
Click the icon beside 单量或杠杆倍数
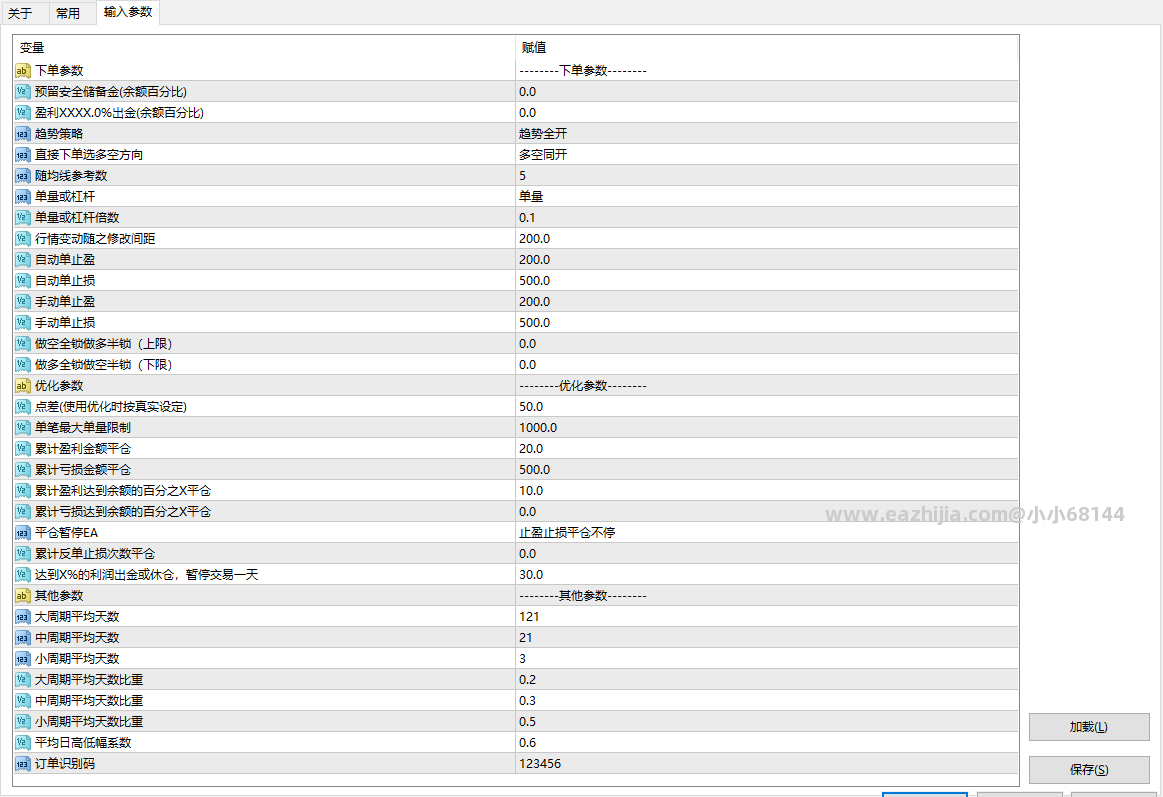[22, 218]
